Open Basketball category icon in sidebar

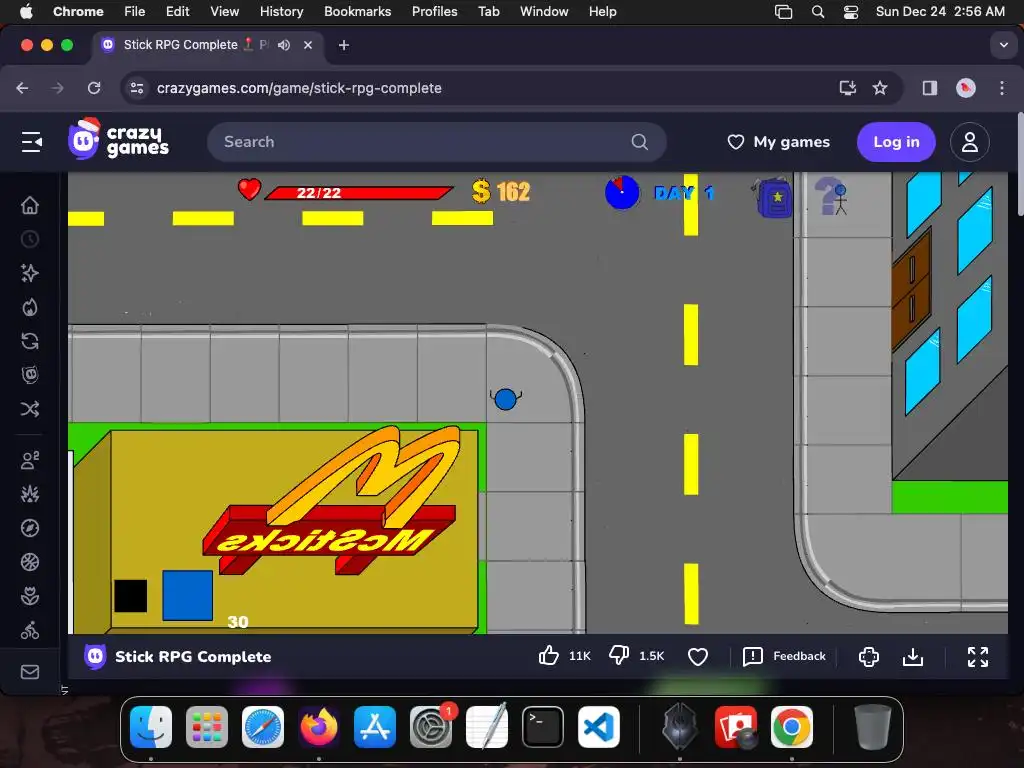tap(29, 562)
